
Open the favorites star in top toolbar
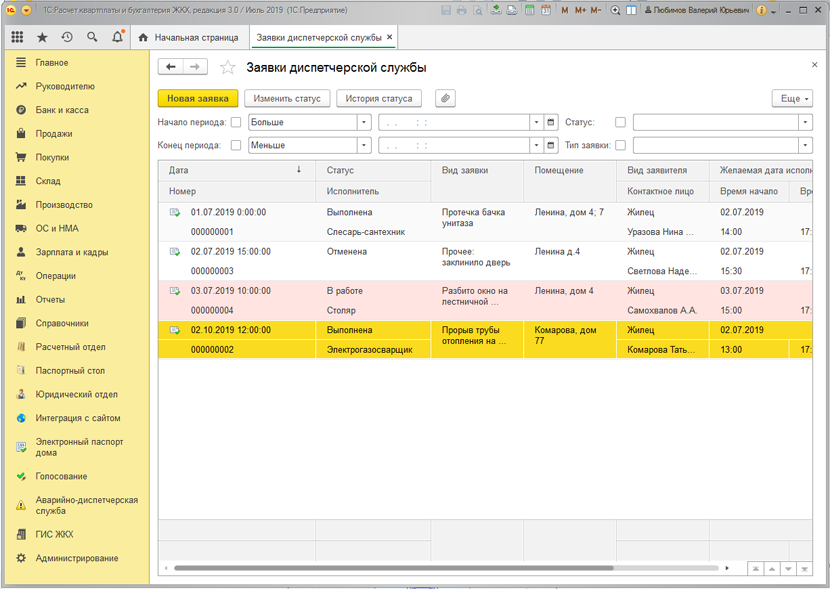point(42,37)
